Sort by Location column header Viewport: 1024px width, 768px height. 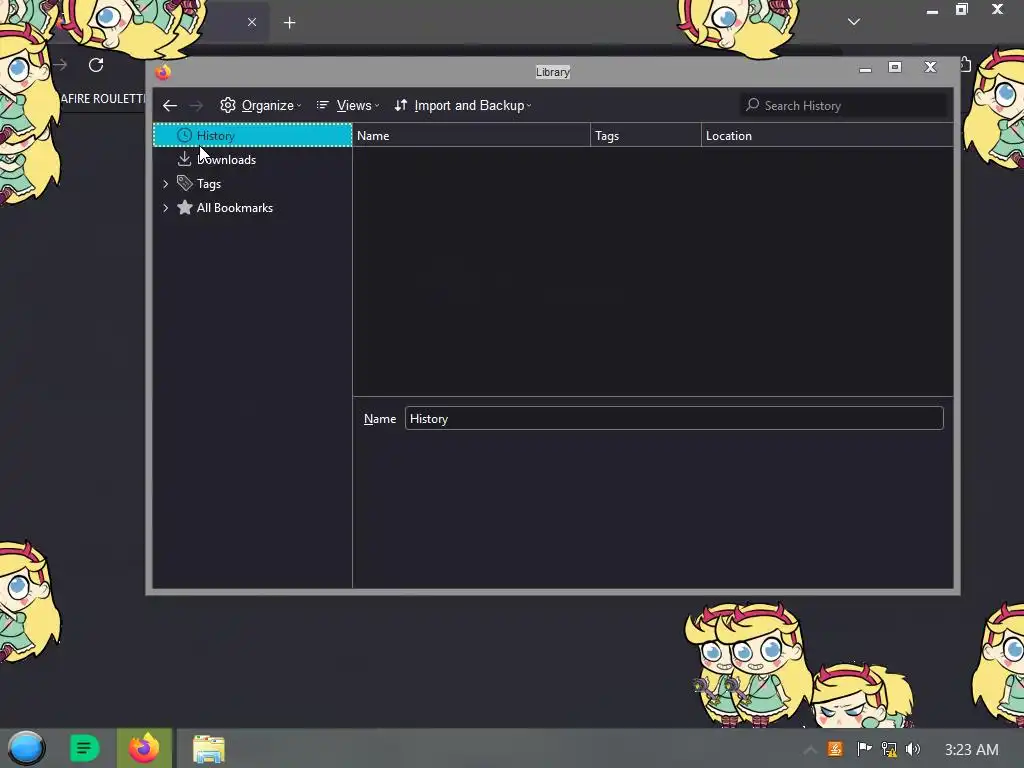(x=827, y=136)
